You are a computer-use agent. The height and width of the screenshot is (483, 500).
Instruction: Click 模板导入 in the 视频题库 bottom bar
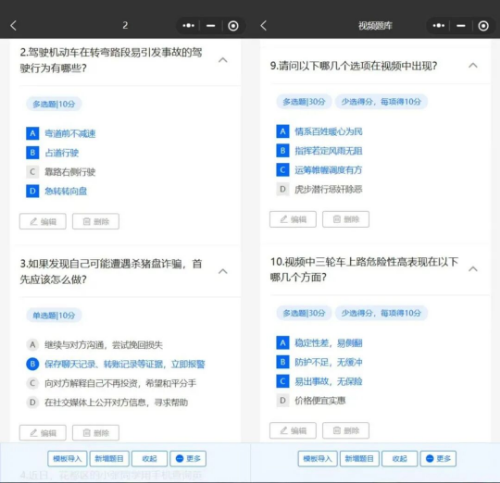point(318,459)
